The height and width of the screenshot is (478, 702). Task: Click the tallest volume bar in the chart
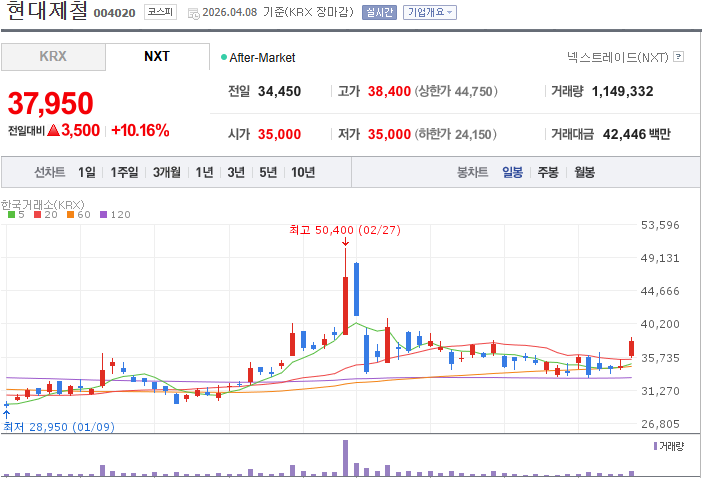(345, 458)
